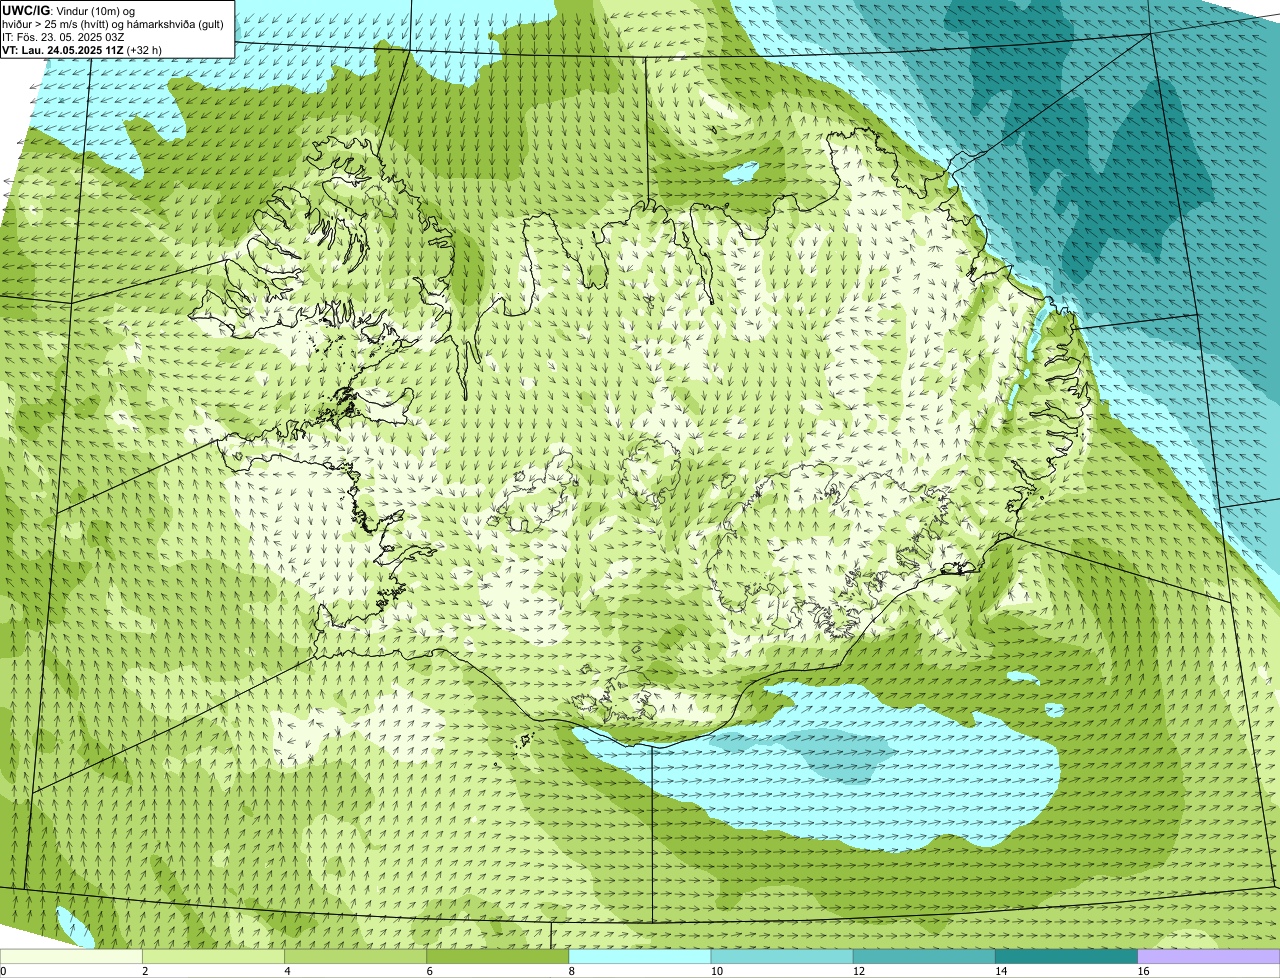Pick the turquoise 10–12 legend swatch
The height and width of the screenshot is (978, 1280).
[x=782, y=957]
